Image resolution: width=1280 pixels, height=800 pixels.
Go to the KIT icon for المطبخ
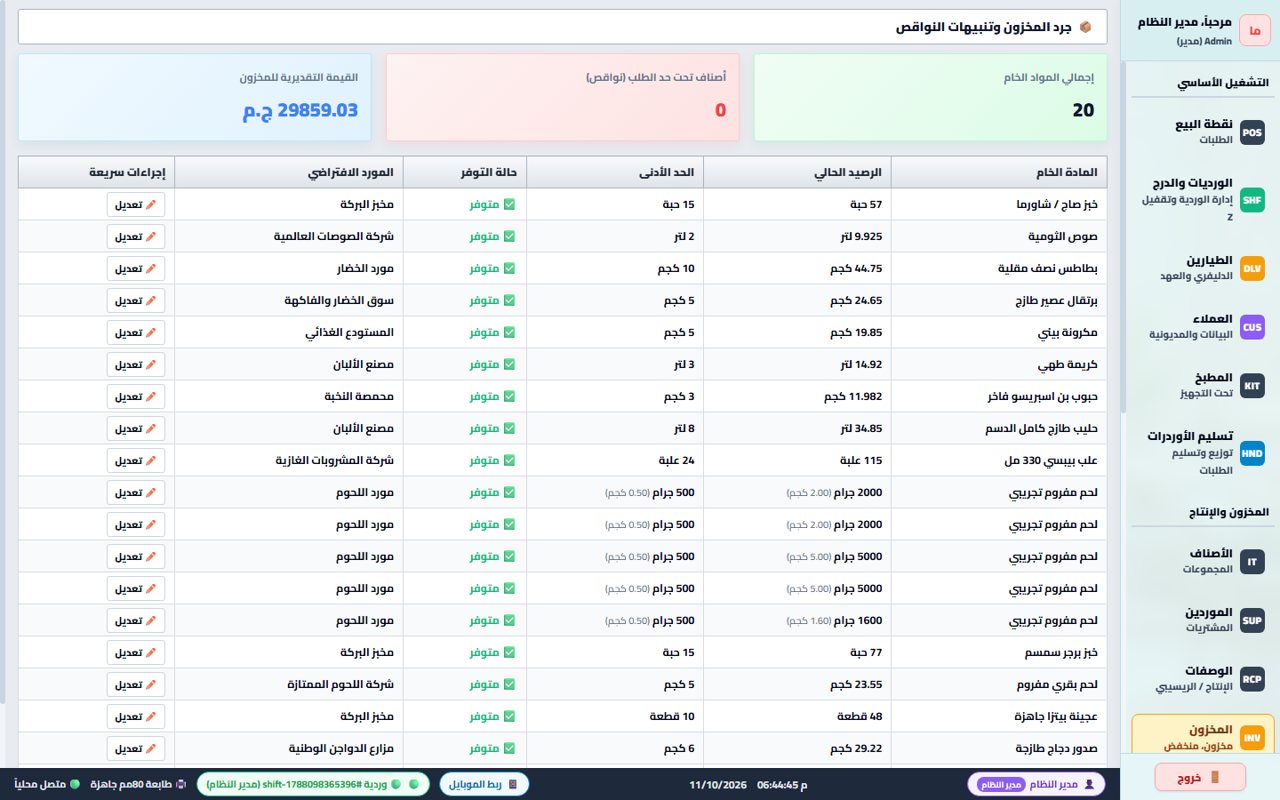click(1252, 386)
